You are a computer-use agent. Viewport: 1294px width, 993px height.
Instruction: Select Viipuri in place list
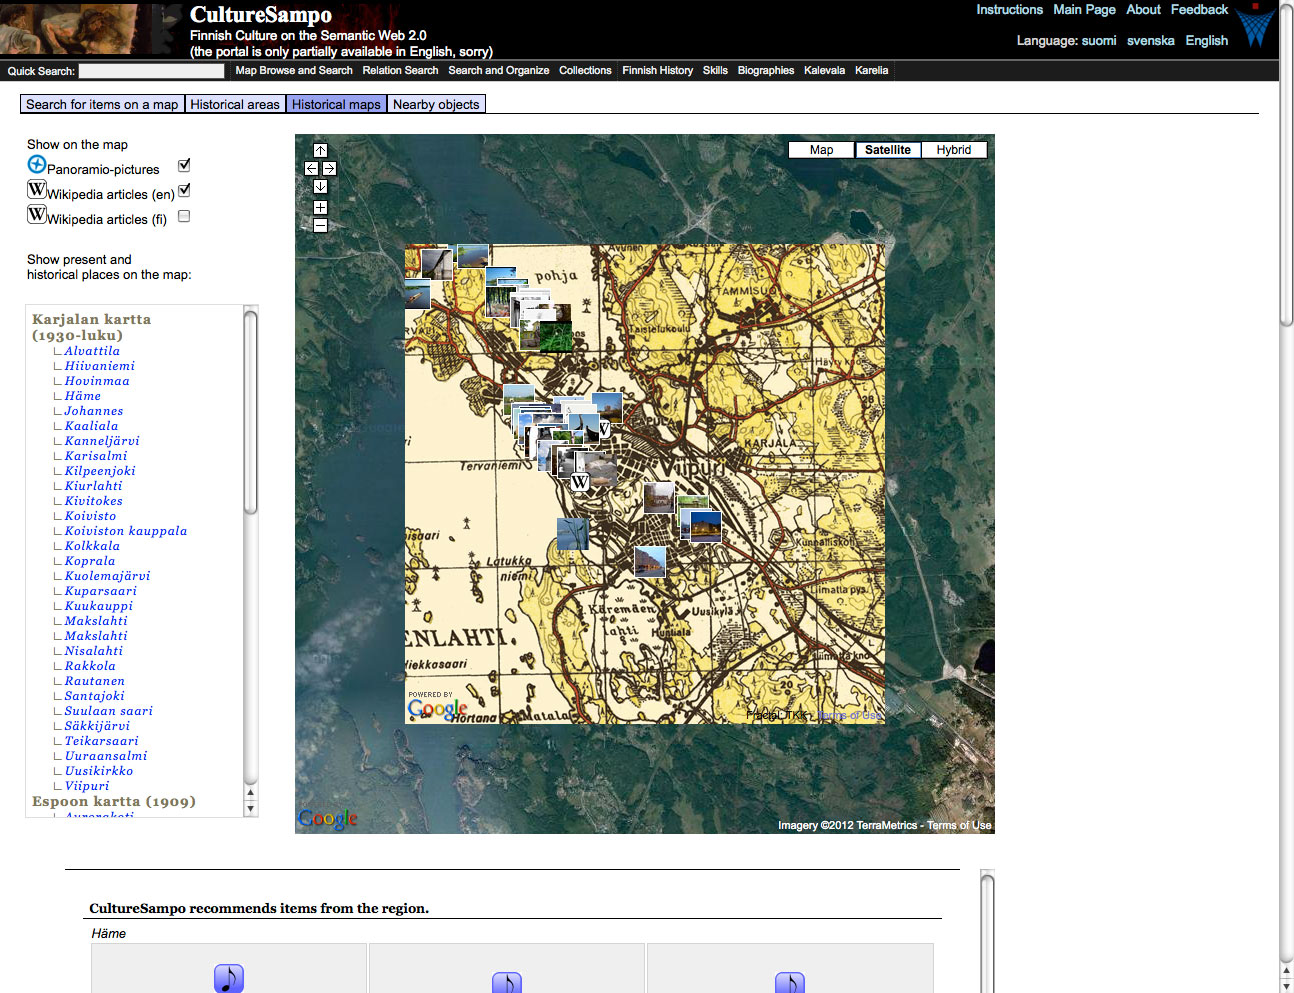tap(87, 786)
